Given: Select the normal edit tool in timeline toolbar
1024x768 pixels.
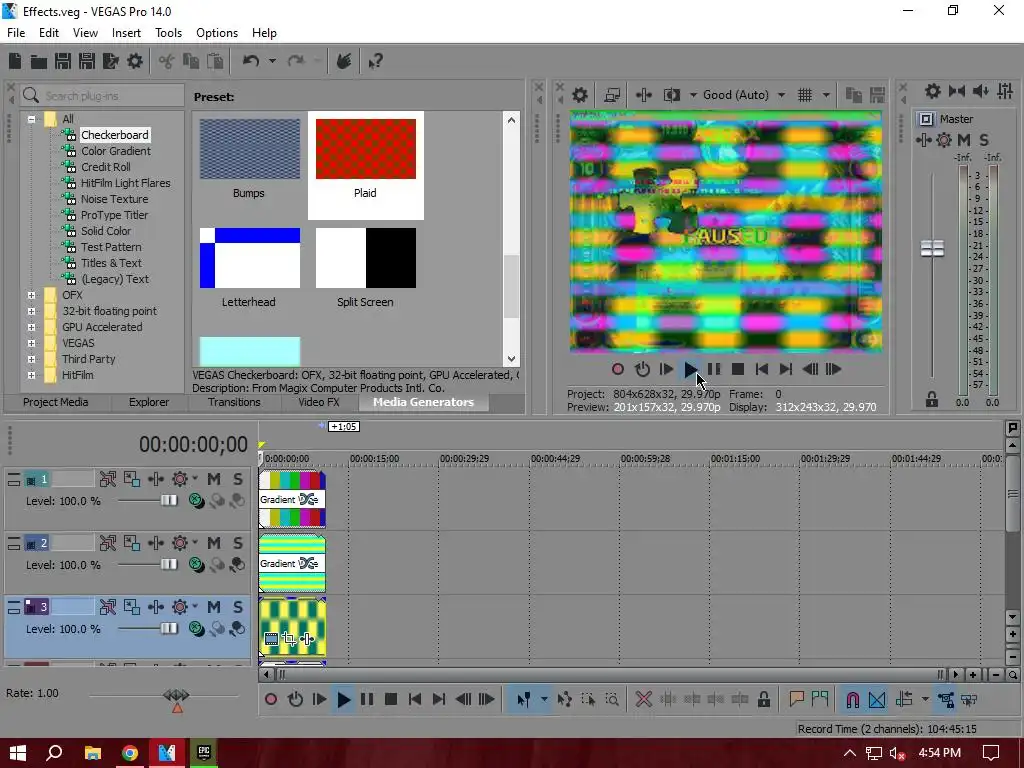Looking at the screenshot, I should tap(524, 700).
